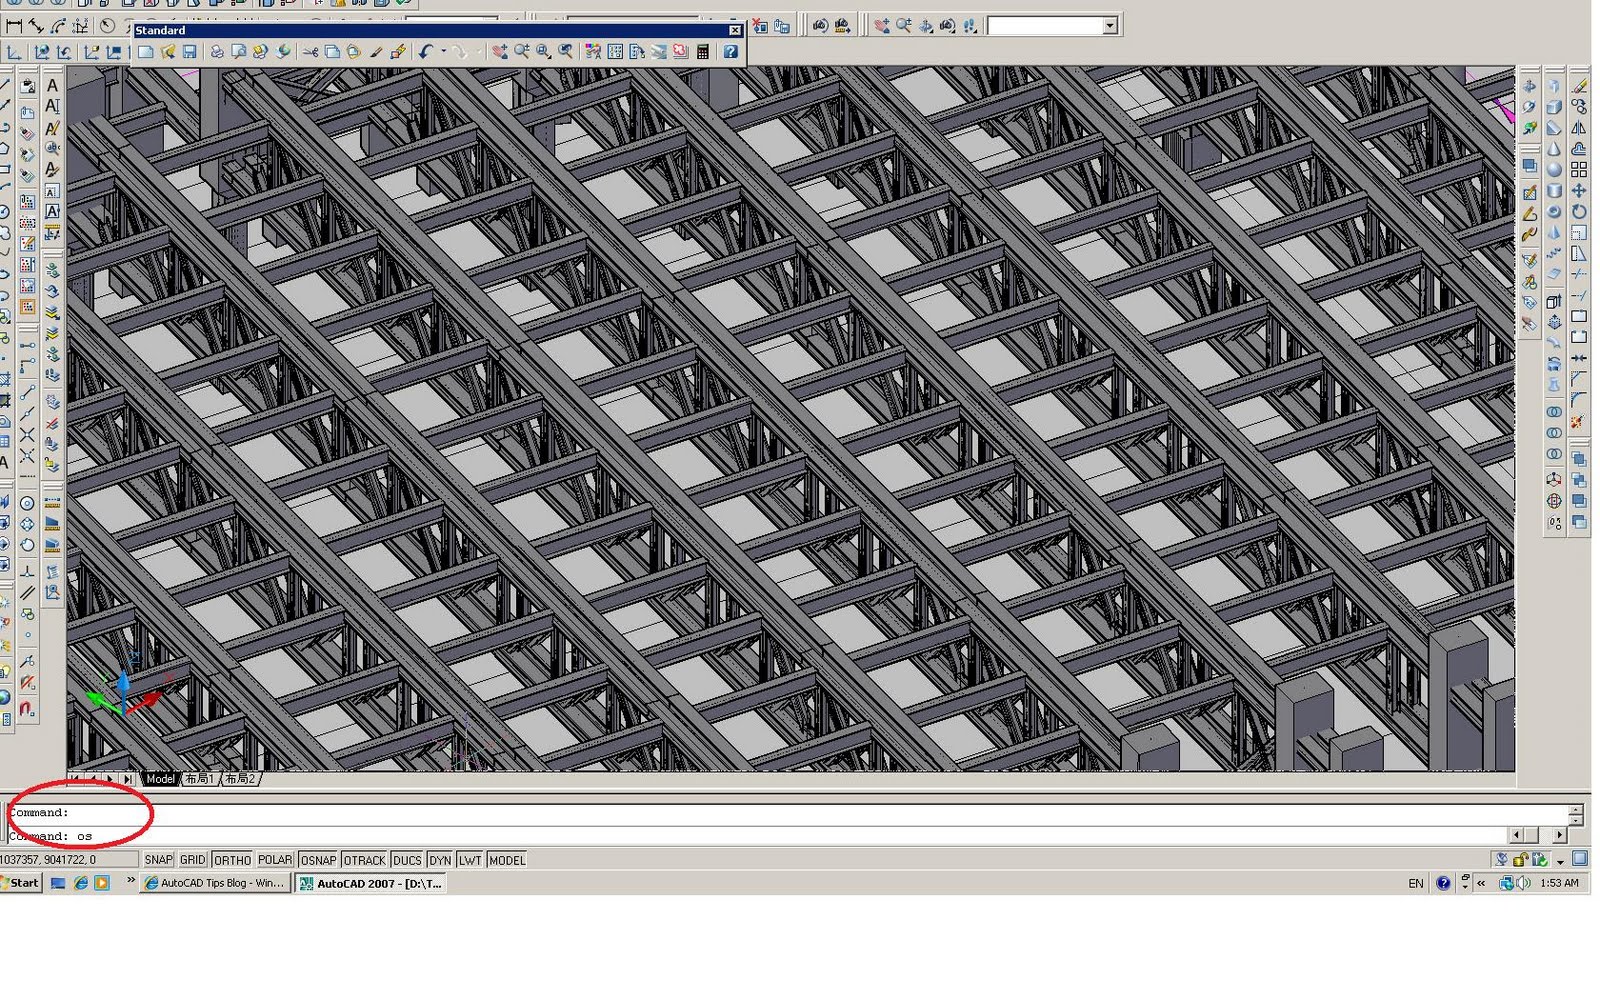Viewport: 1600px width, 1000px height.
Task: Enable SNAP mode in the status bar
Action: 158,859
